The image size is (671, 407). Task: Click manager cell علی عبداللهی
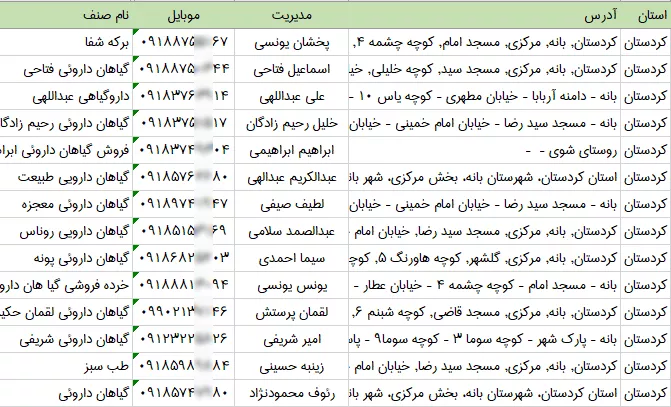tap(292, 96)
